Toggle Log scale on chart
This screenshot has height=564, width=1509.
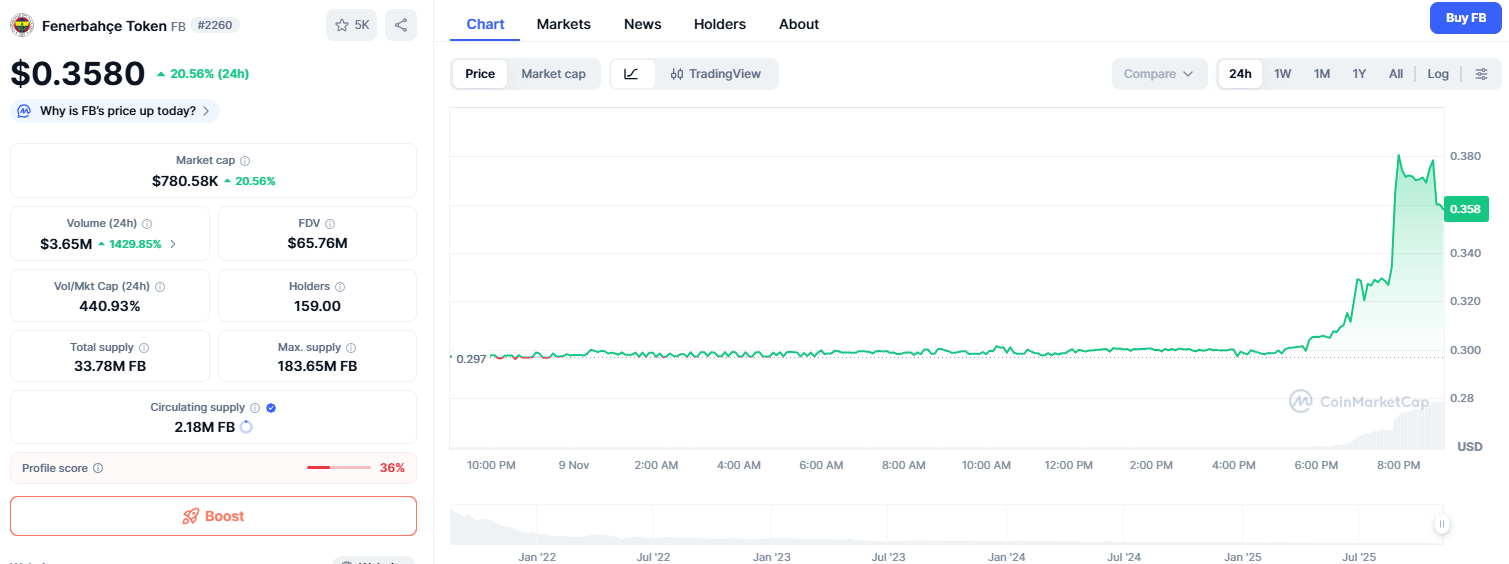(1438, 74)
